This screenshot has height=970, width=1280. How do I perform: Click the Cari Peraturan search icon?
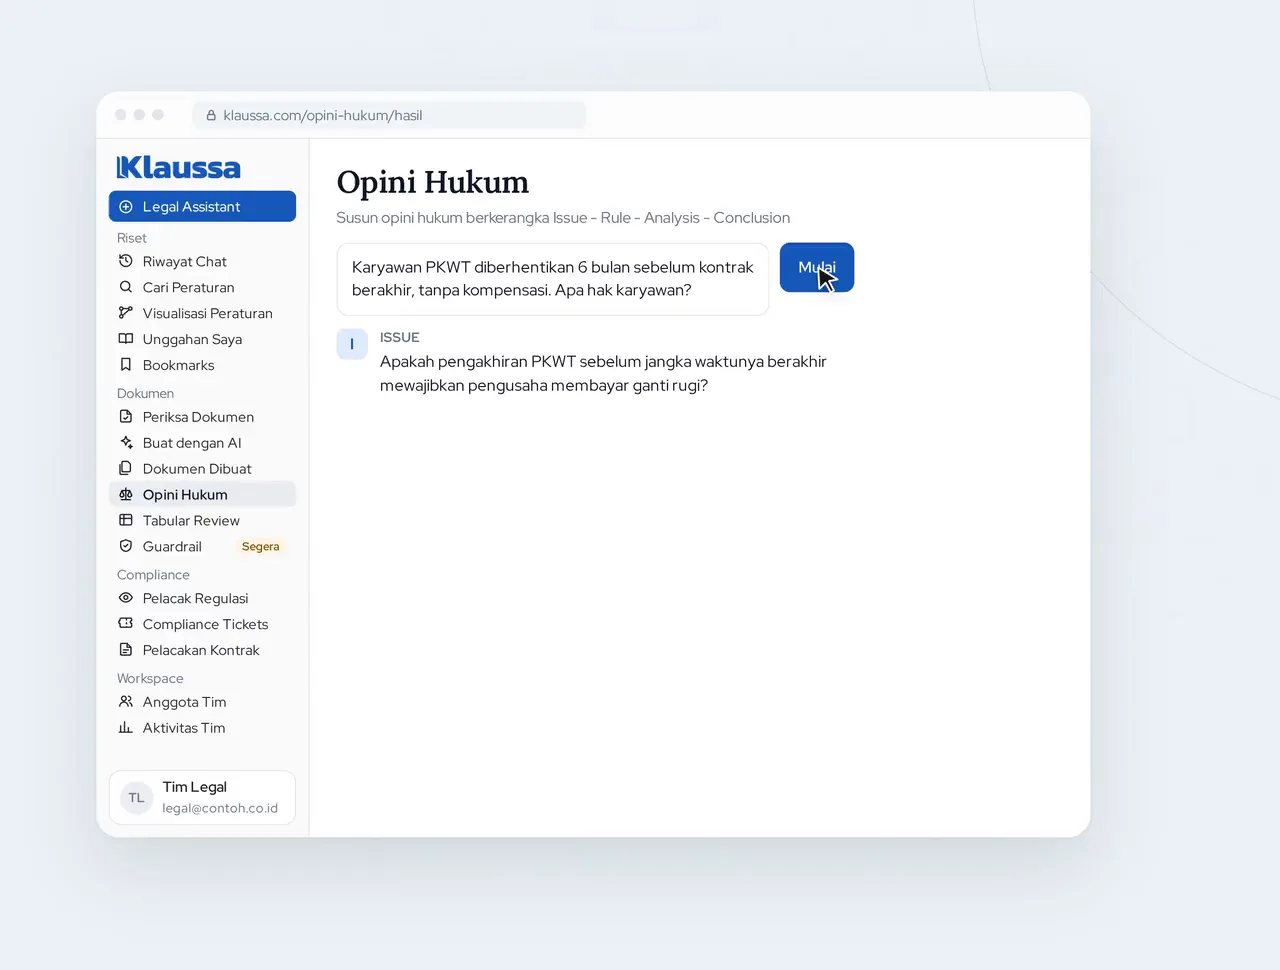click(126, 287)
